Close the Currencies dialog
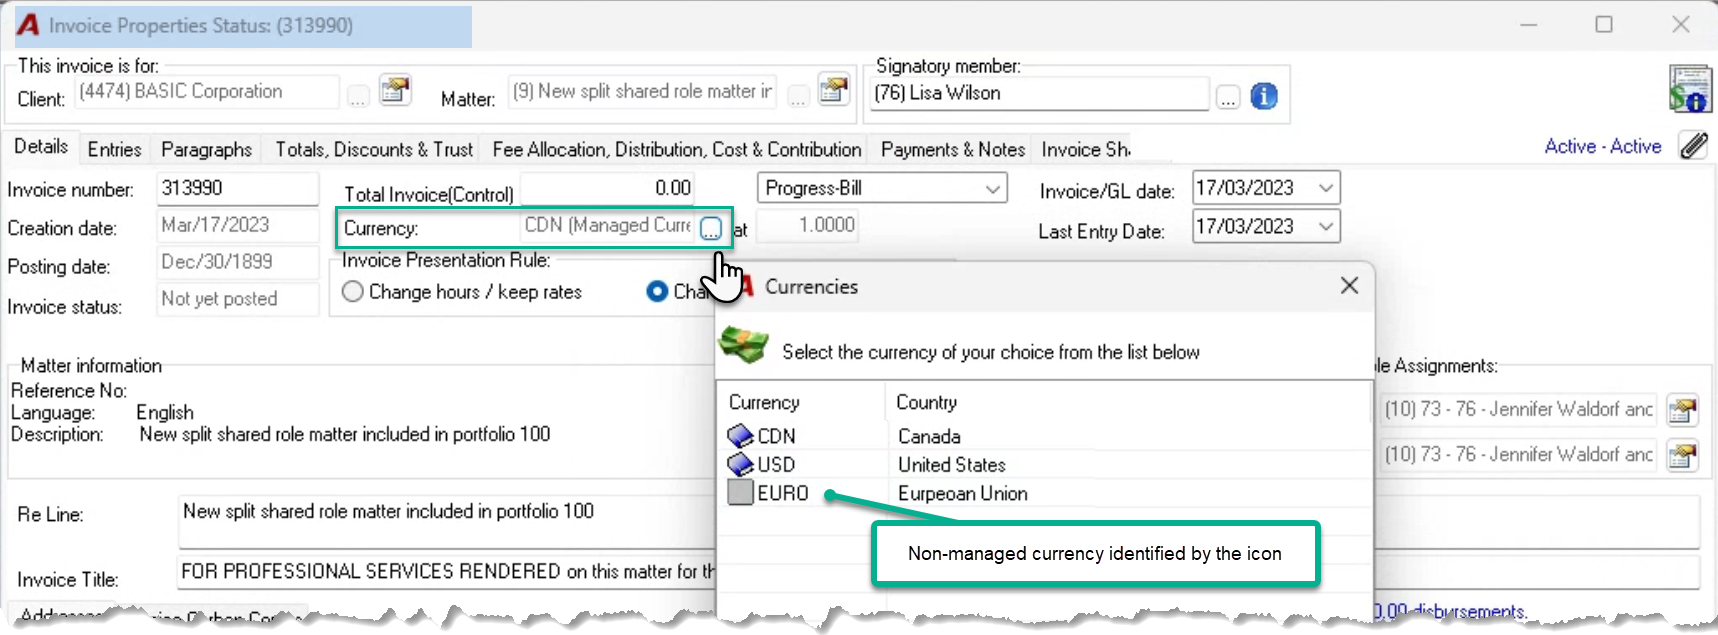The image size is (1718, 635). point(1349,286)
